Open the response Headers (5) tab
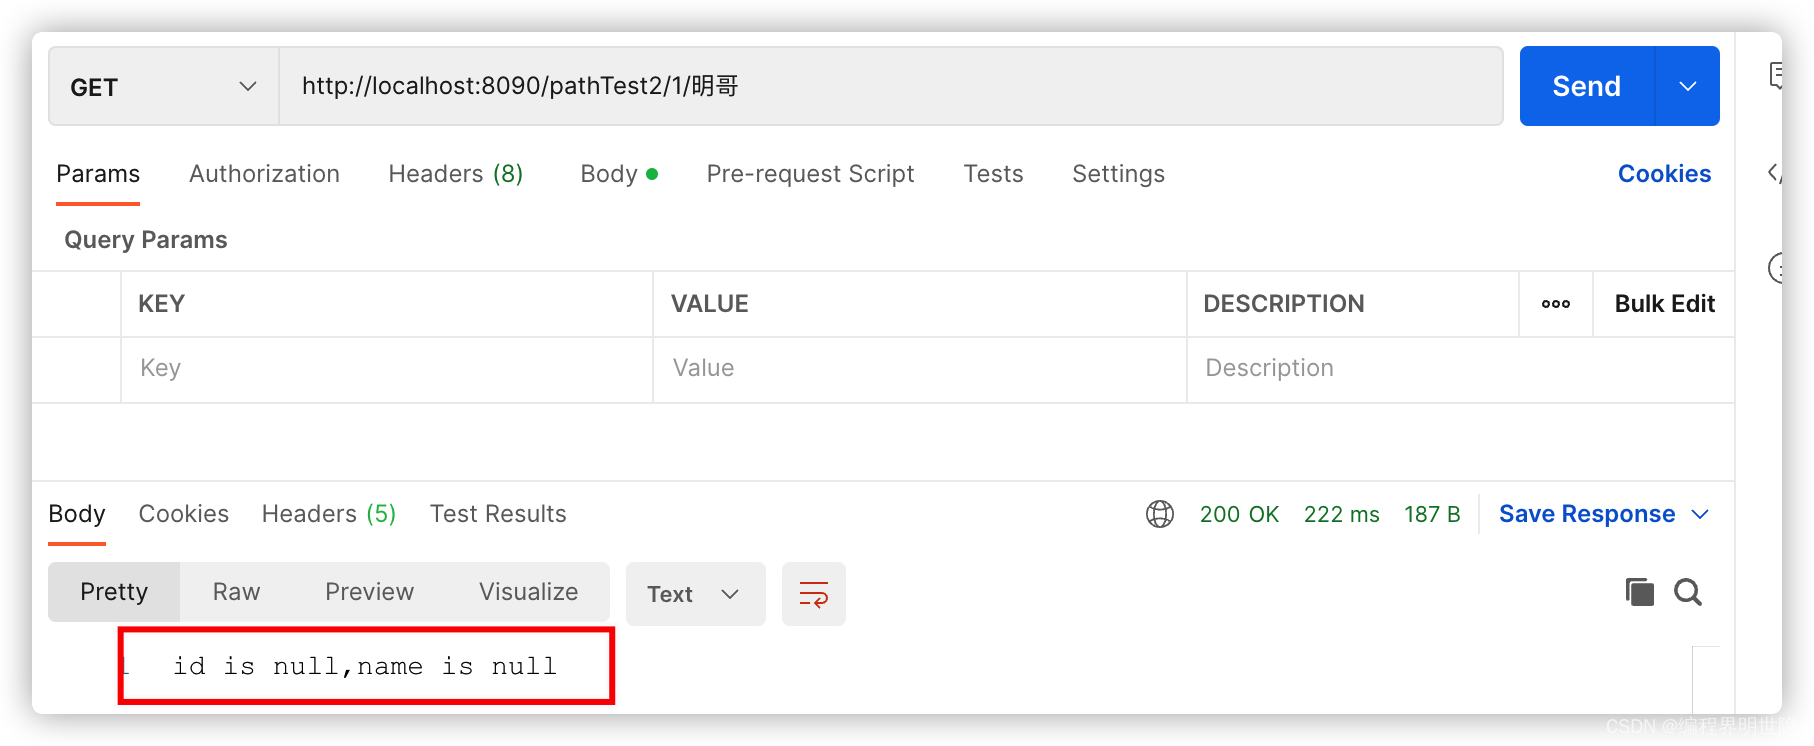The height and width of the screenshot is (746, 1814). pos(329,514)
